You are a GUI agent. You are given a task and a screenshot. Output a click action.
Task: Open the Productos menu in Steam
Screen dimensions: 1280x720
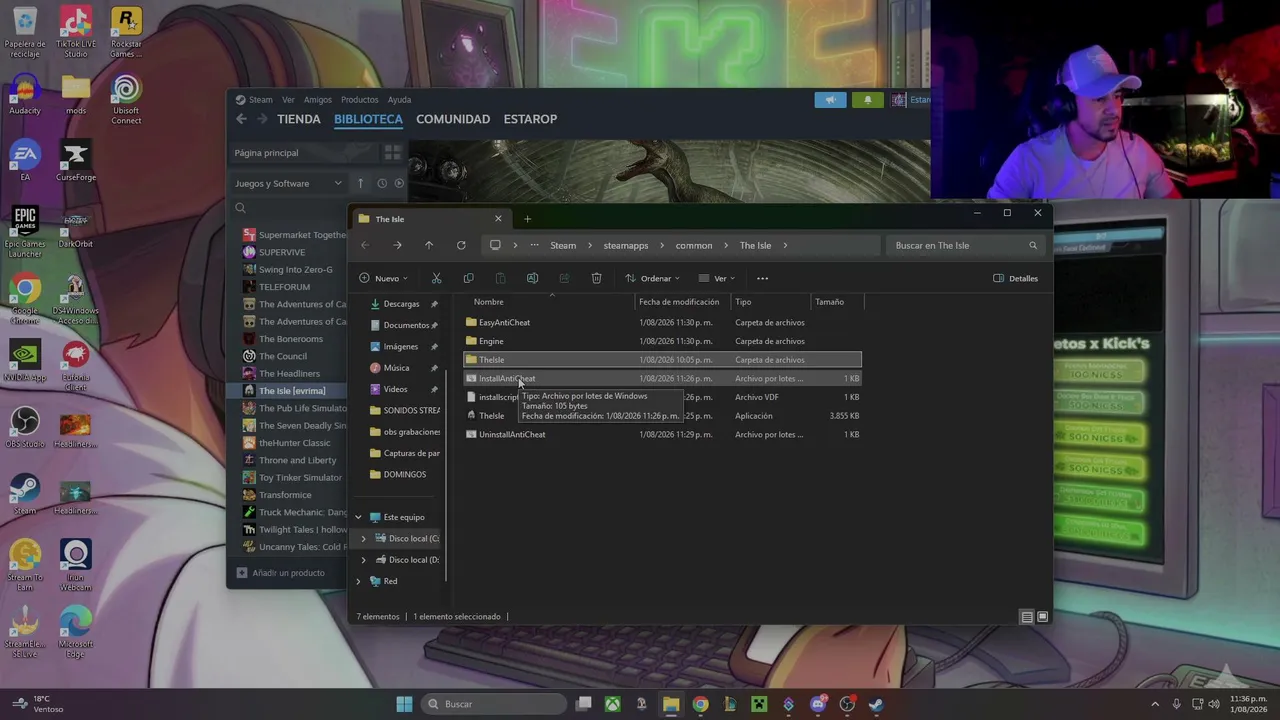click(359, 100)
